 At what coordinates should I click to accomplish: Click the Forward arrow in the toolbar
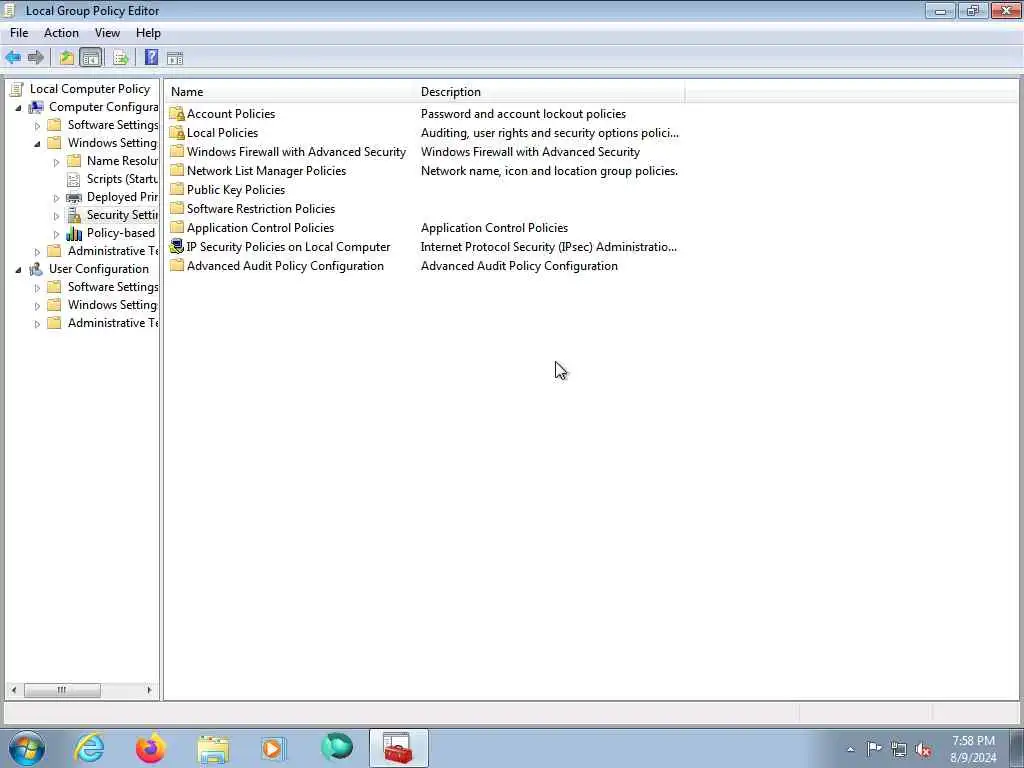pos(36,57)
